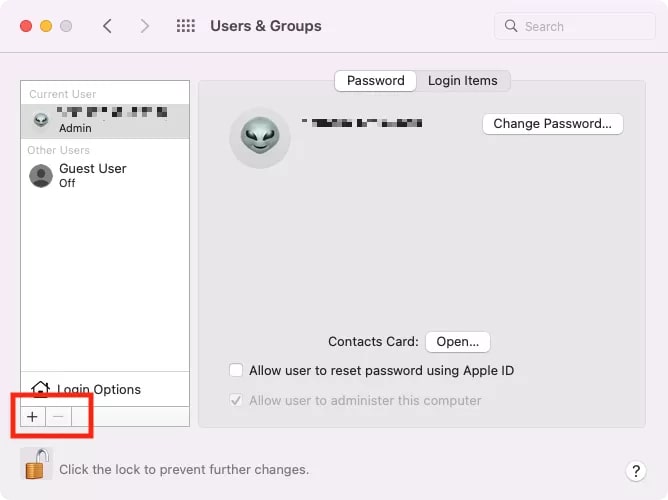Zoom the window with the green button
The width and height of the screenshot is (668, 500).
[x=66, y=26]
